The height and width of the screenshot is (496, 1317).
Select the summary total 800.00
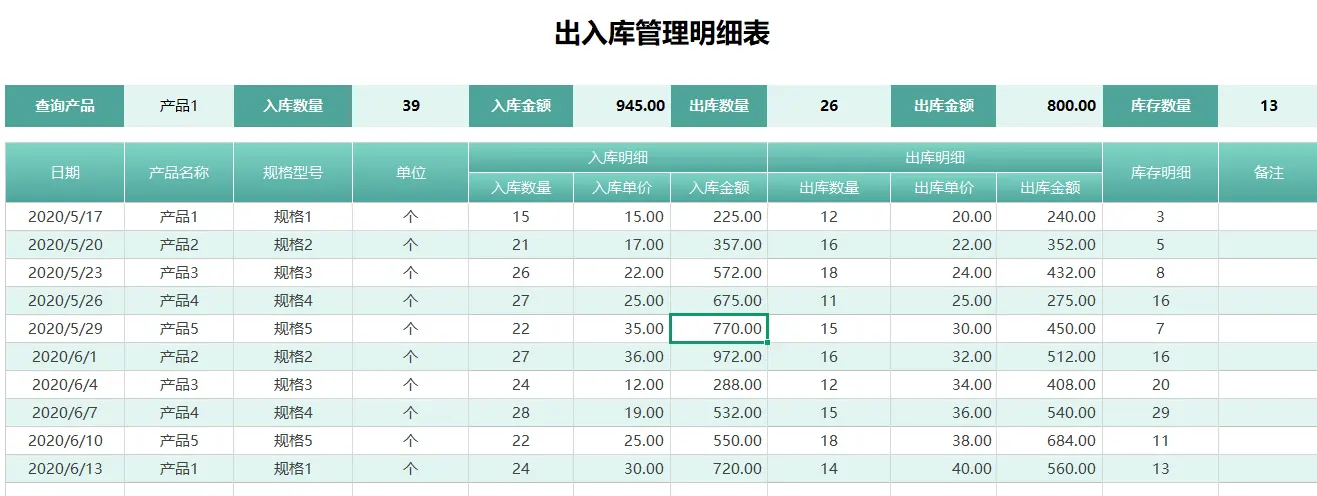[x=1050, y=106]
